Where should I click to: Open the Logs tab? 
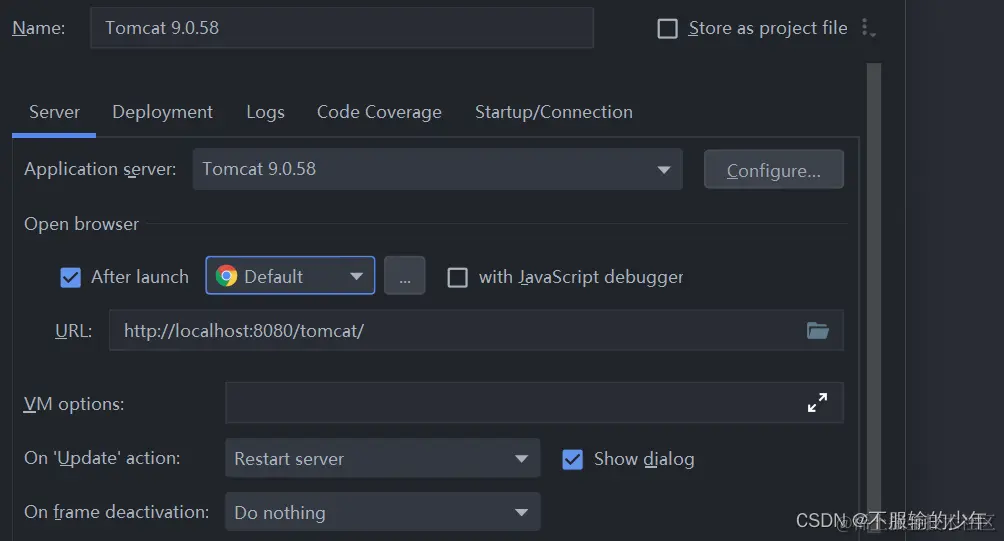265,112
